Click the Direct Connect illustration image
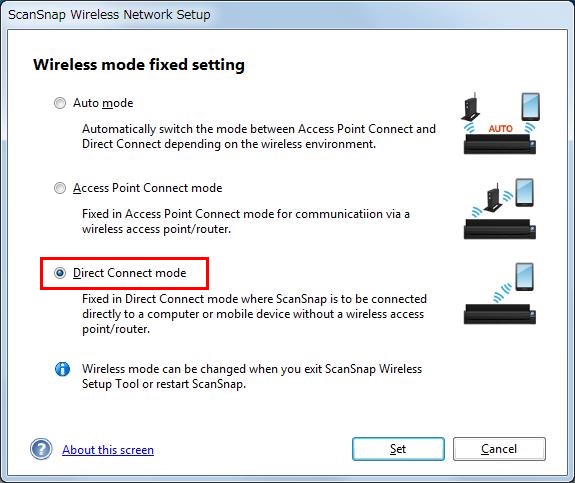Image resolution: width=575 pixels, height=483 pixels. (x=500, y=293)
